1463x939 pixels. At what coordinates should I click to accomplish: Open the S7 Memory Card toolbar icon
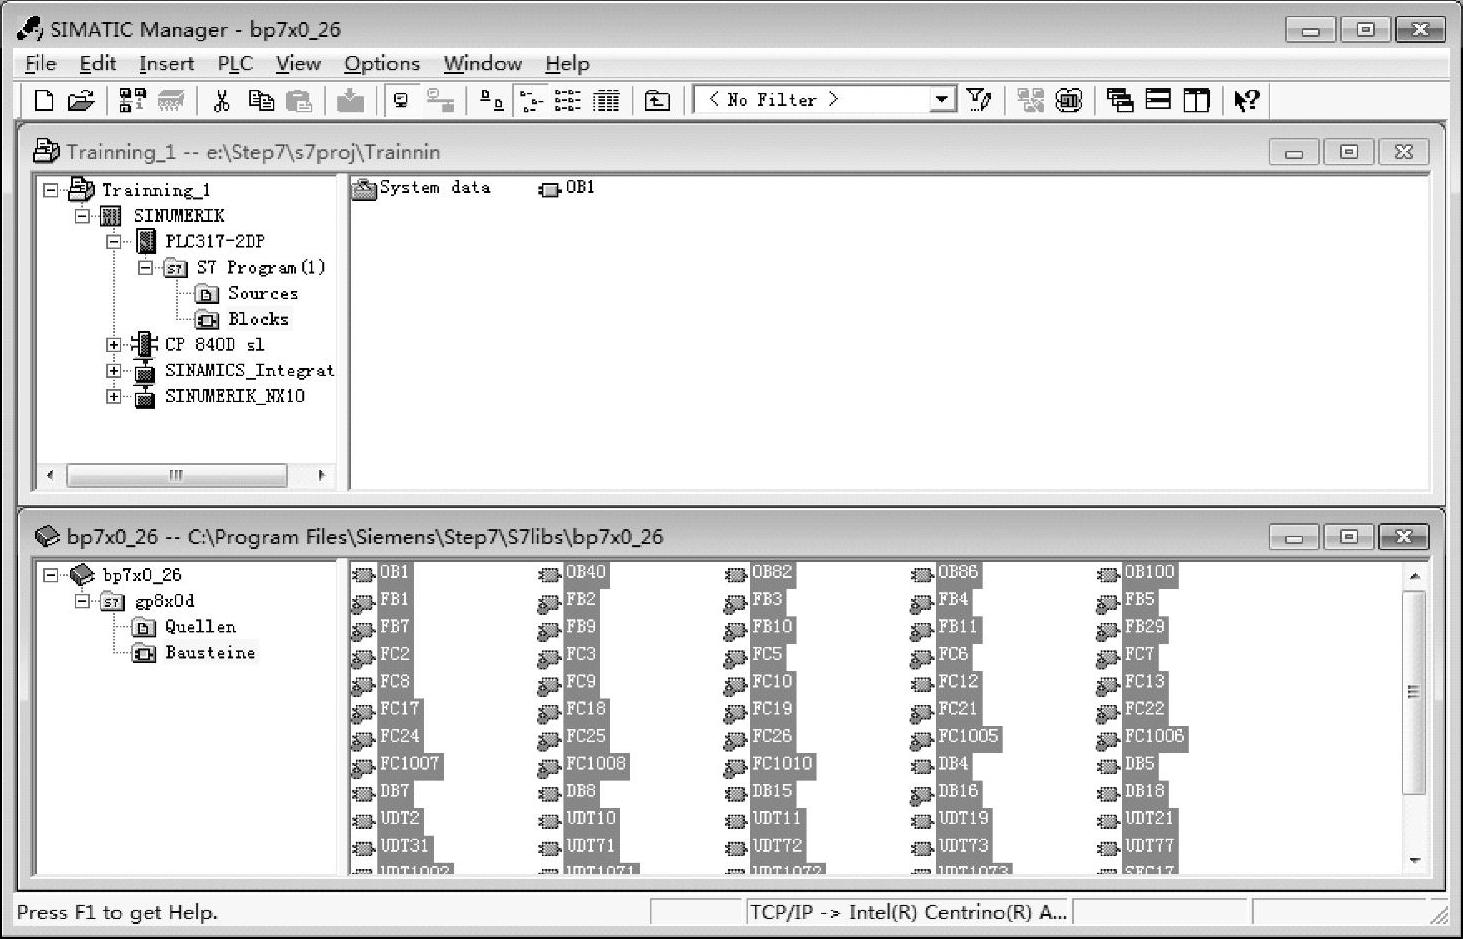point(171,100)
